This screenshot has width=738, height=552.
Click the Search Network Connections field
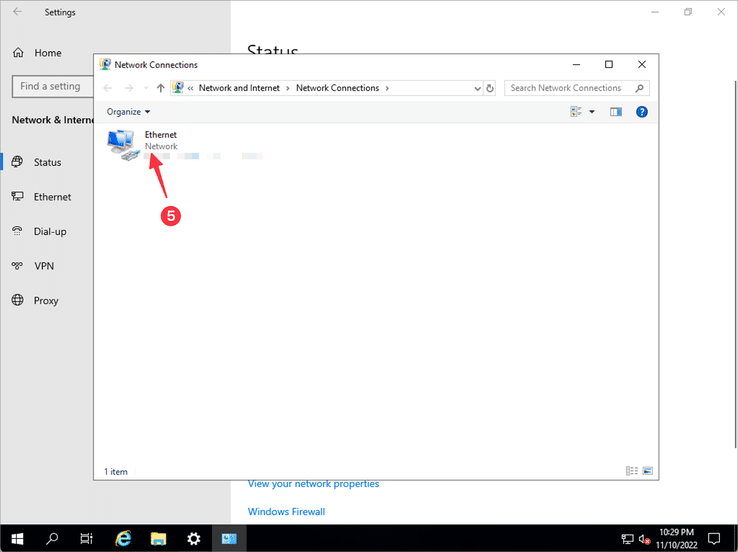pyautogui.click(x=570, y=88)
